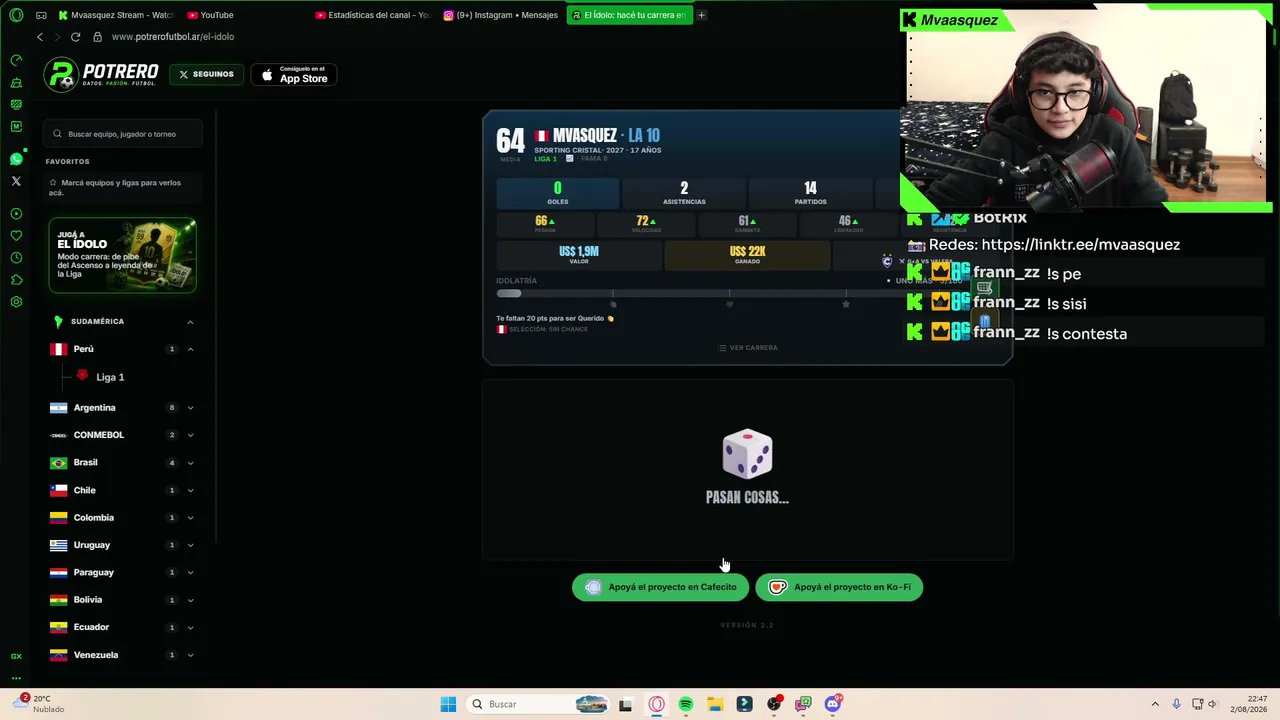Click the Potrero logo
The height and width of the screenshot is (720, 1280).
tap(102, 74)
